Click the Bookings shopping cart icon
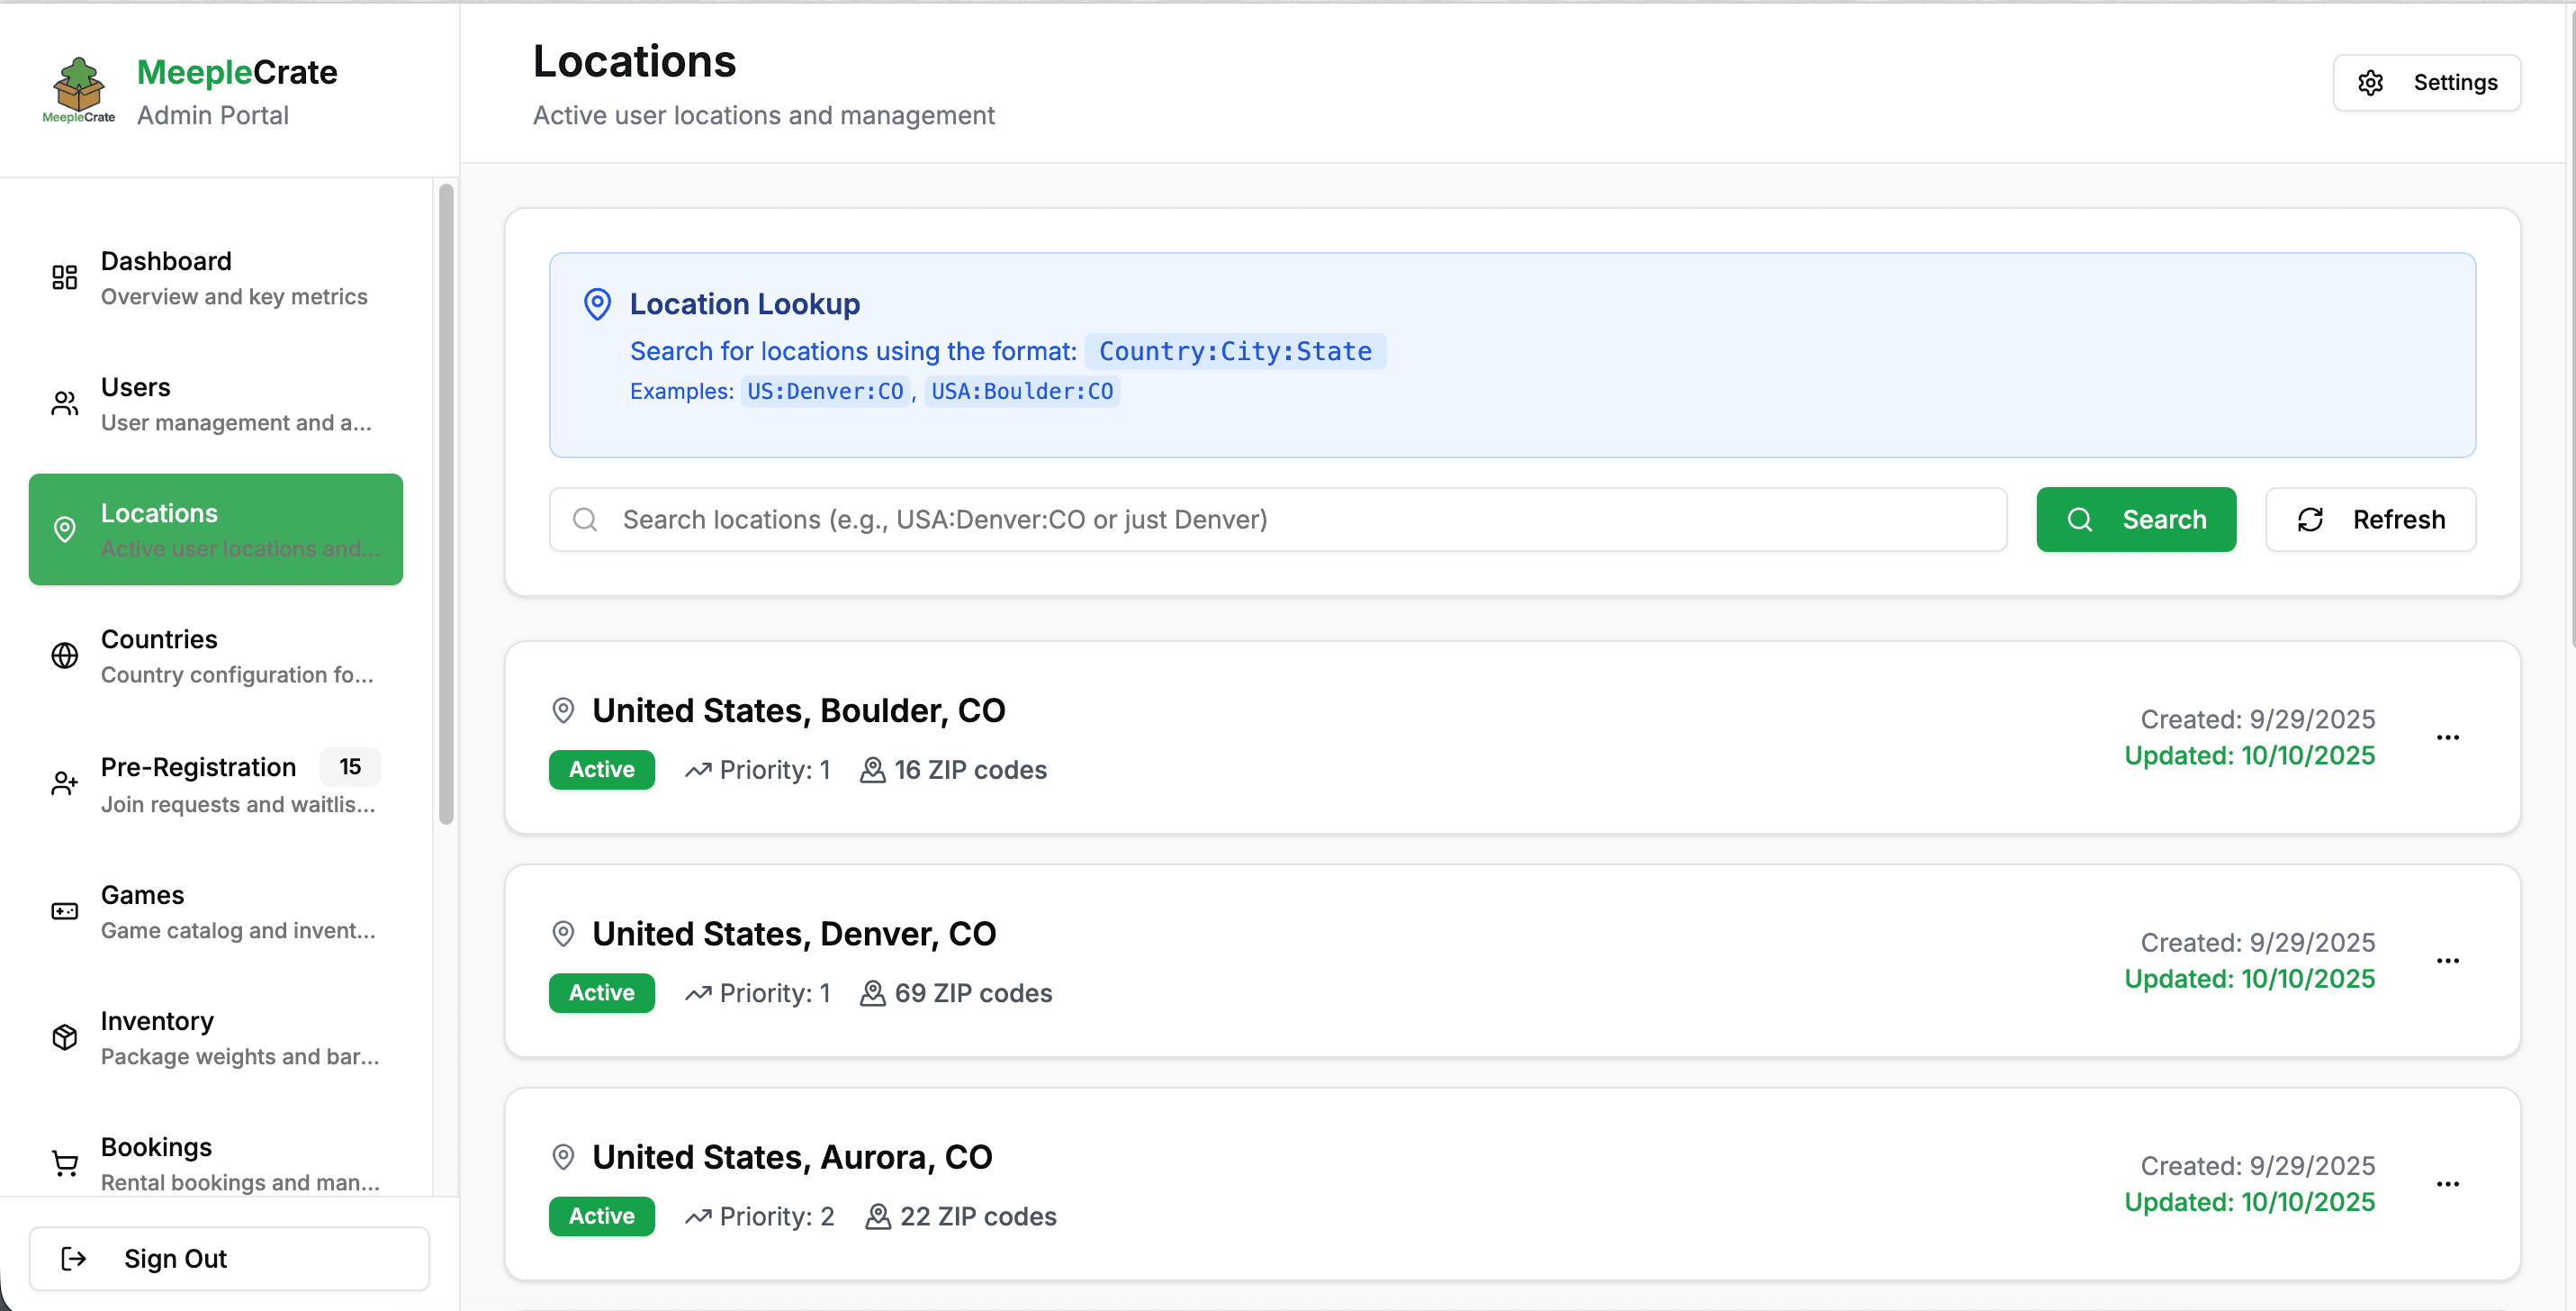The width and height of the screenshot is (2576, 1311). pos(65,1163)
